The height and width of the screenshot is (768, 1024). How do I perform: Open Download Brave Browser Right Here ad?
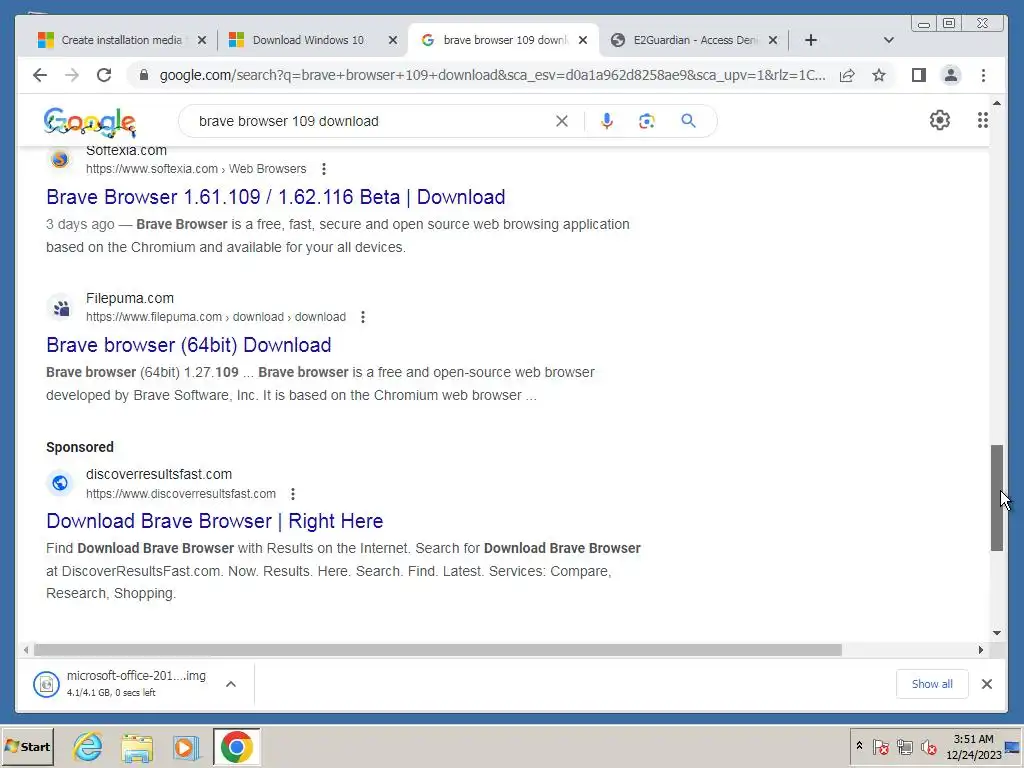215,521
